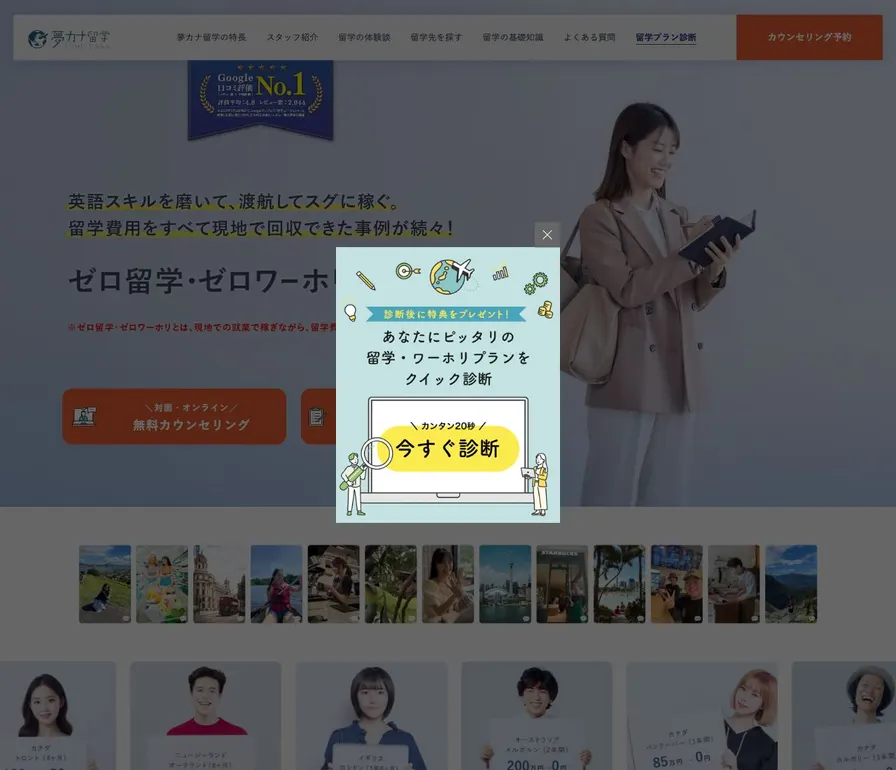This screenshot has width=896, height=770.
Task: Open 留学の基礎知識 menu item
Action: coord(513,37)
